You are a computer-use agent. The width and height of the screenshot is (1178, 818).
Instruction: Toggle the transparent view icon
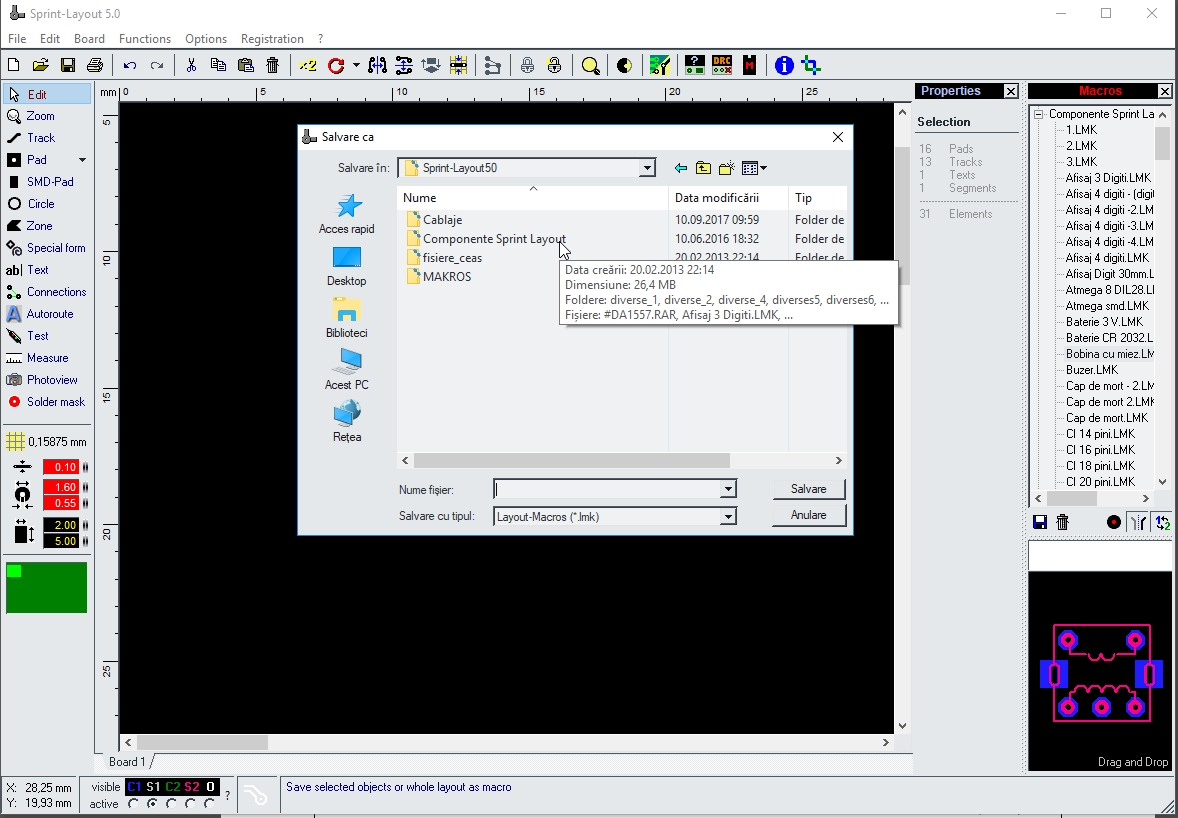tap(624, 65)
